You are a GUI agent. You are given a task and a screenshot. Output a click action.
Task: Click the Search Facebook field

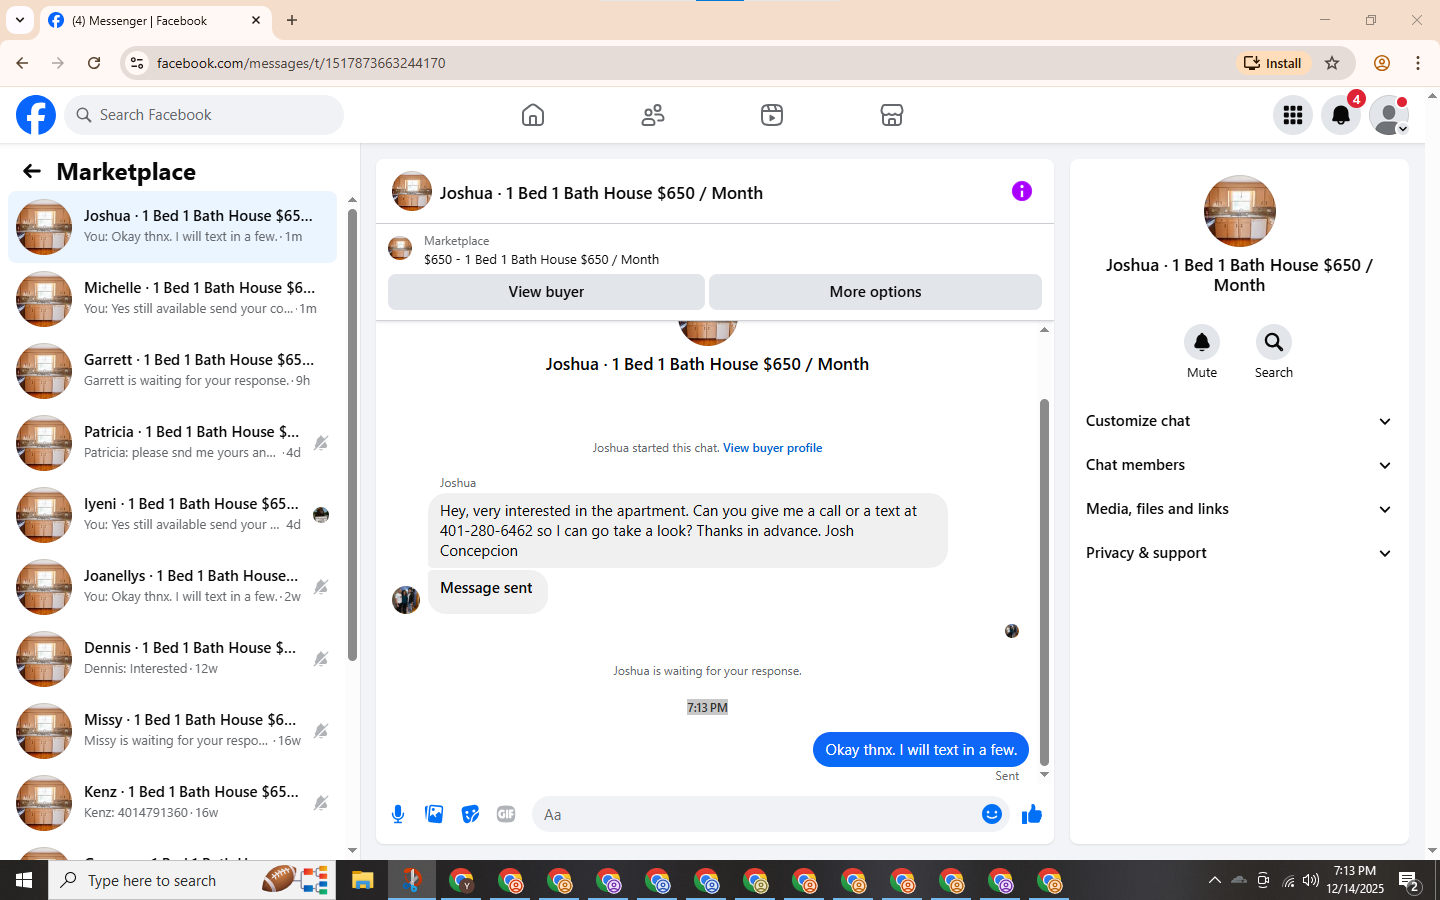click(x=204, y=115)
